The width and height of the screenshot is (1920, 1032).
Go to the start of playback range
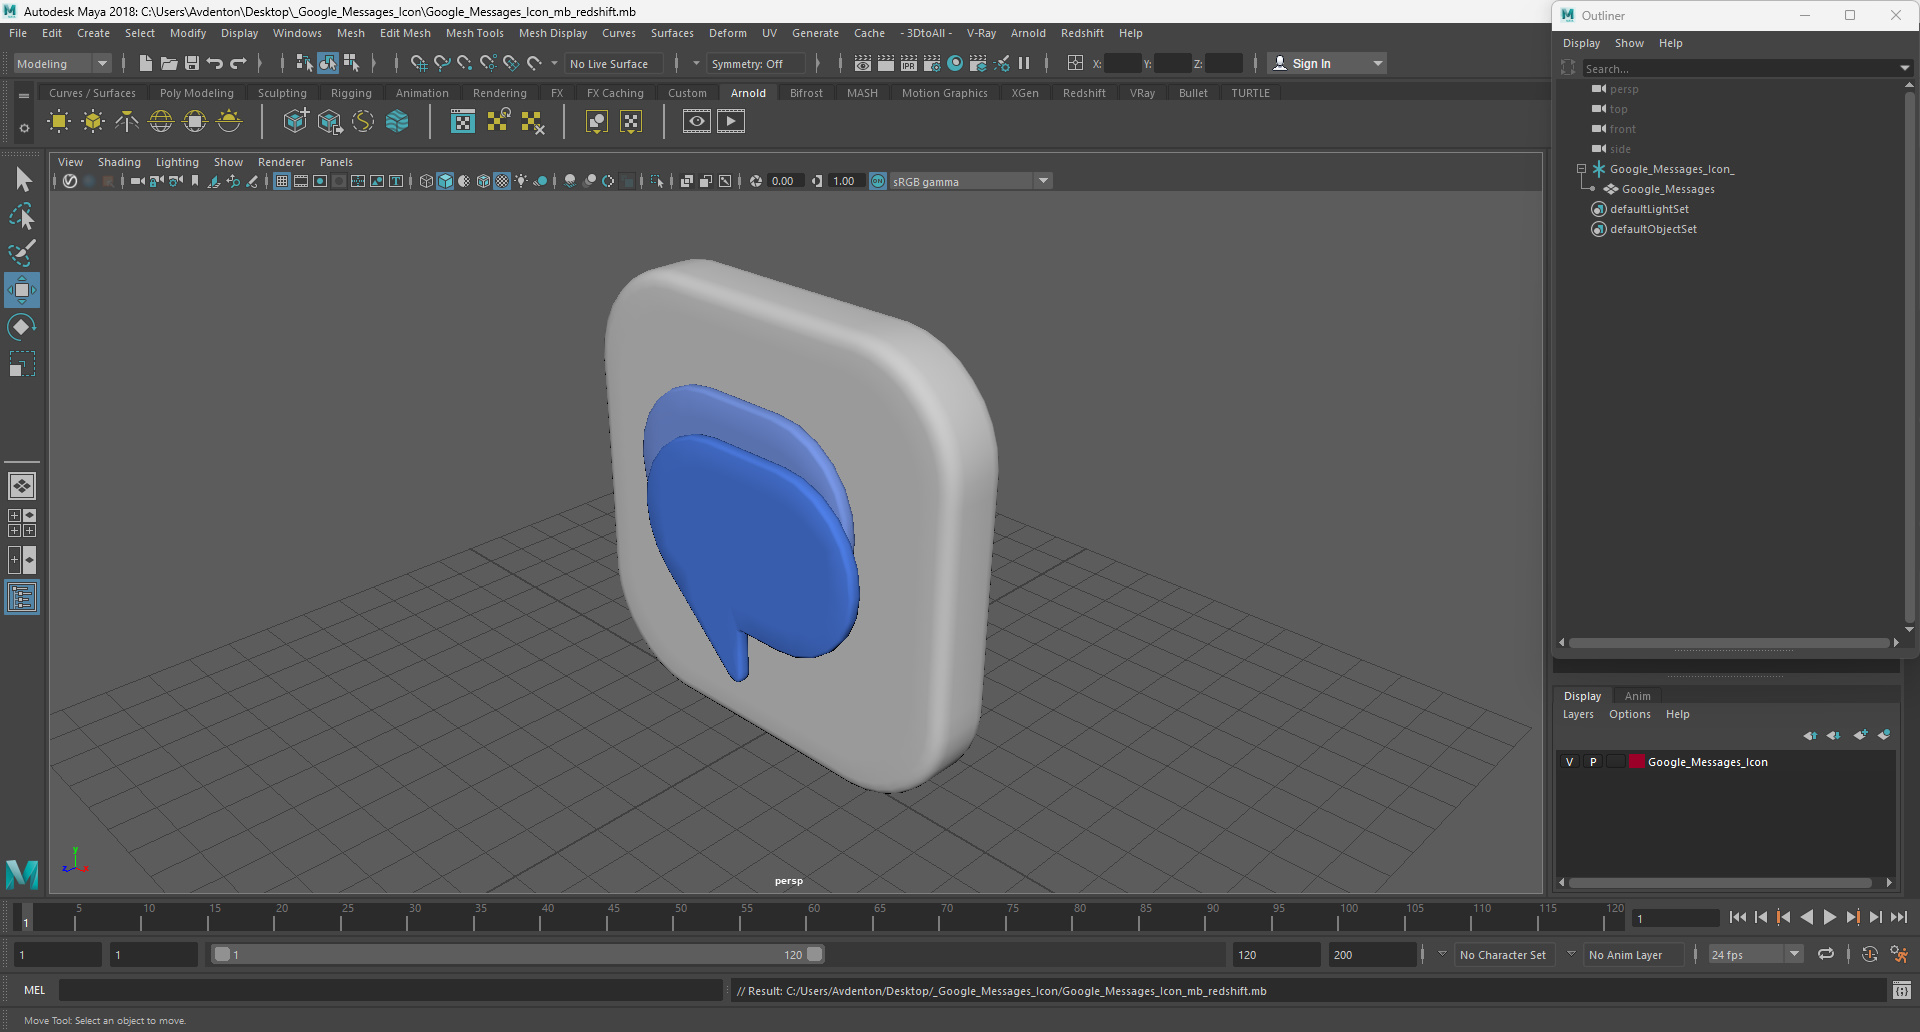pos(1738,917)
